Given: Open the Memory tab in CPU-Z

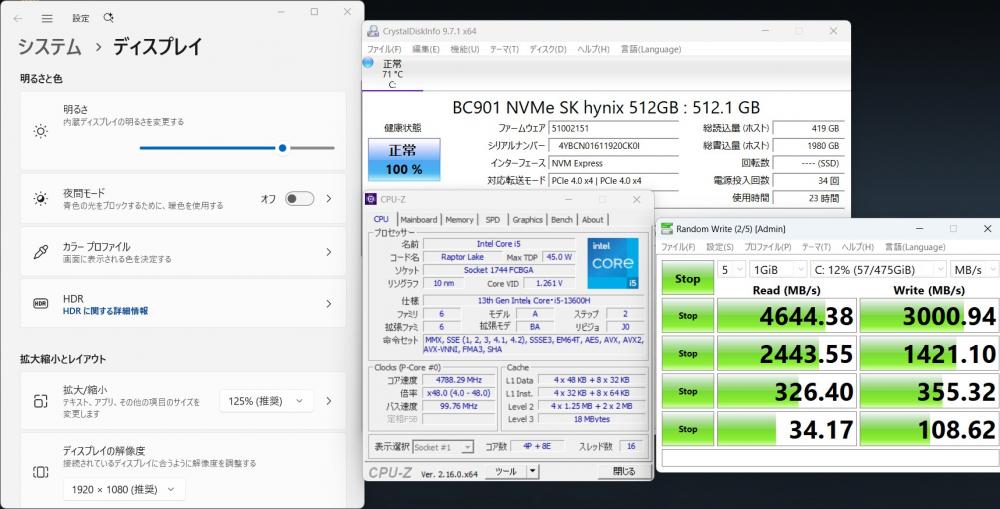Looking at the screenshot, I should (459, 220).
